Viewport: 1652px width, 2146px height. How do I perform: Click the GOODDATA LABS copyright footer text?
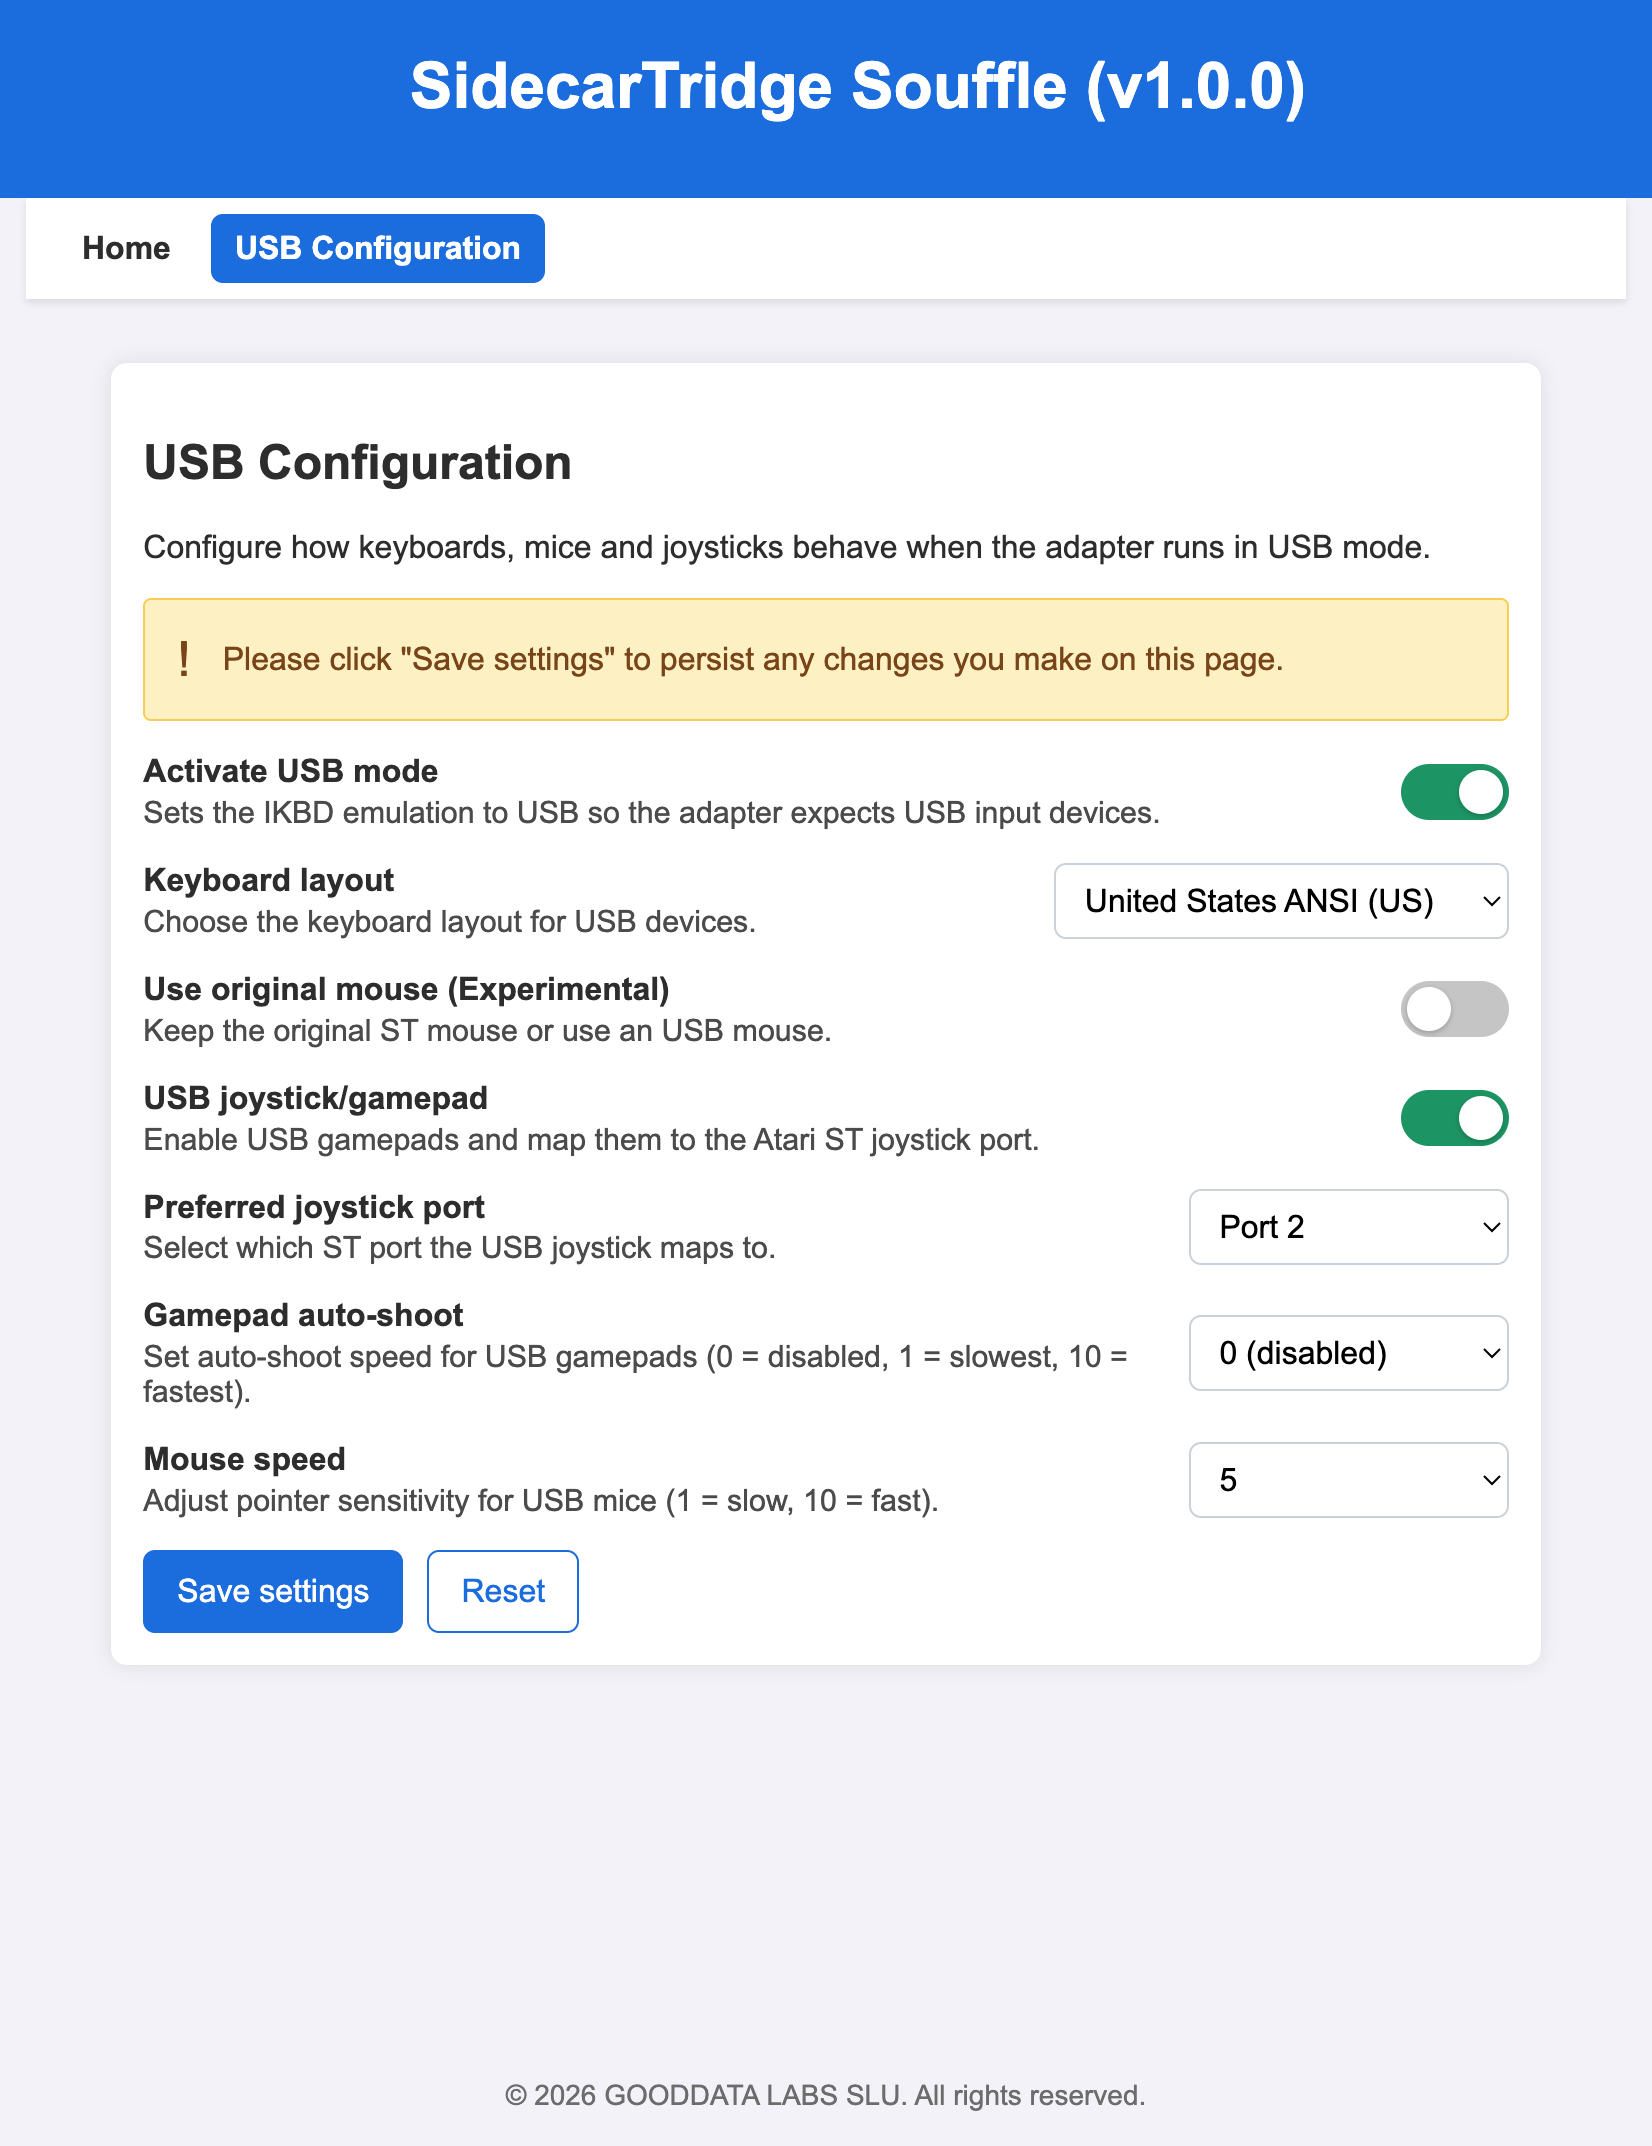tap(826, 2094)
